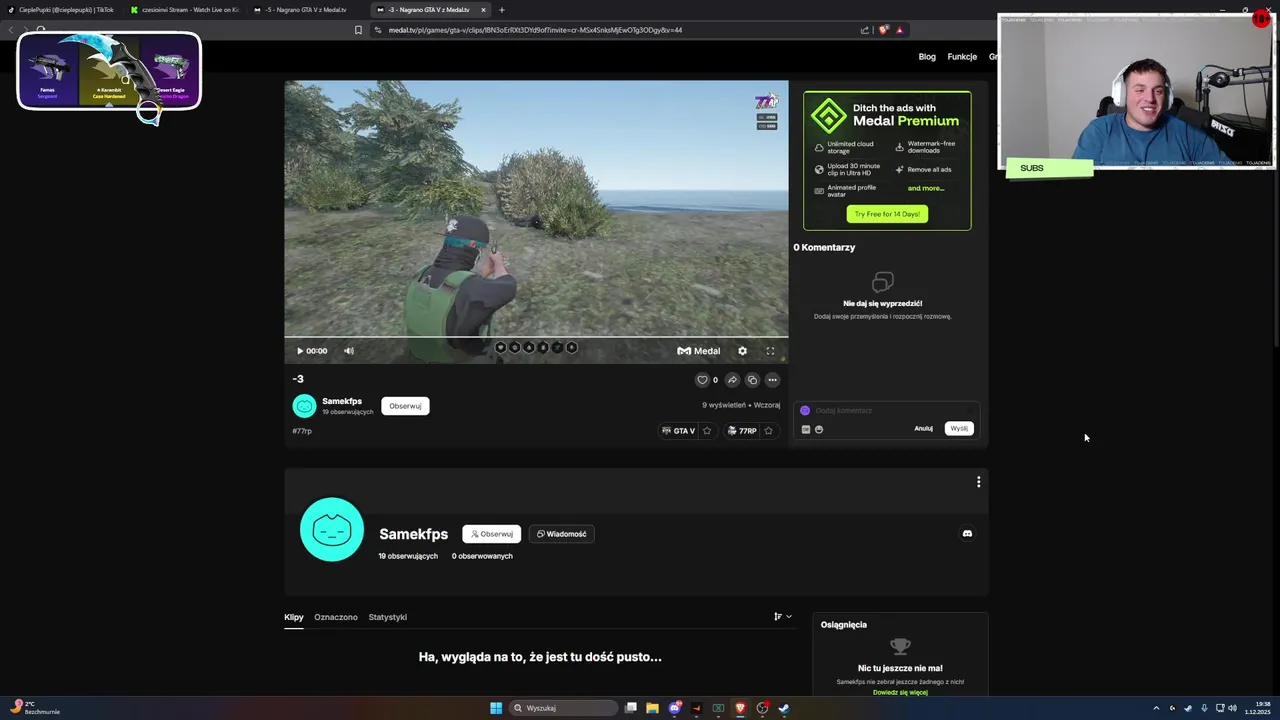This screenshot has width=1280, height=720.
Task: Favorite the GTA V game star
Action: (707, 431)
